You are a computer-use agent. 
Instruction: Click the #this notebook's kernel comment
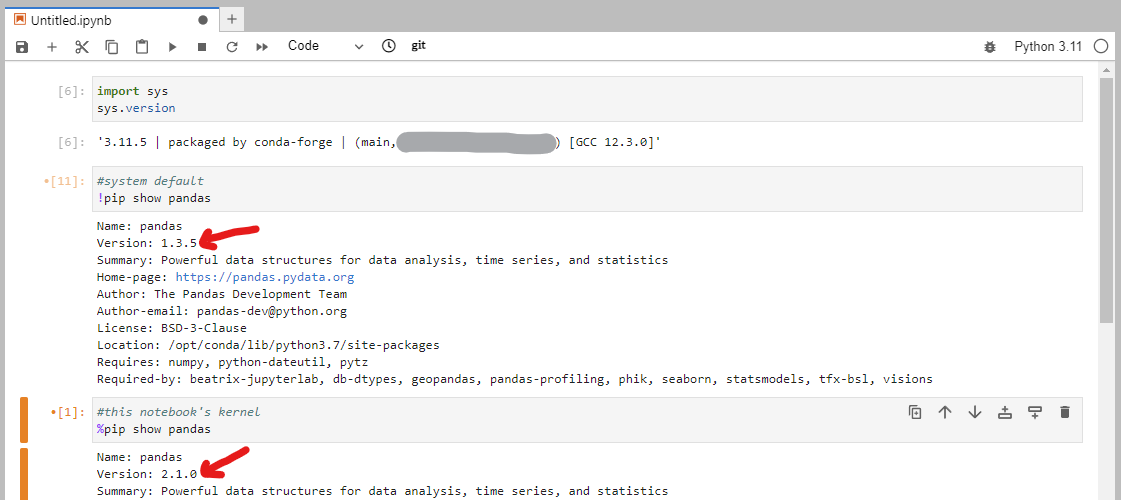[x=179, y=412]
